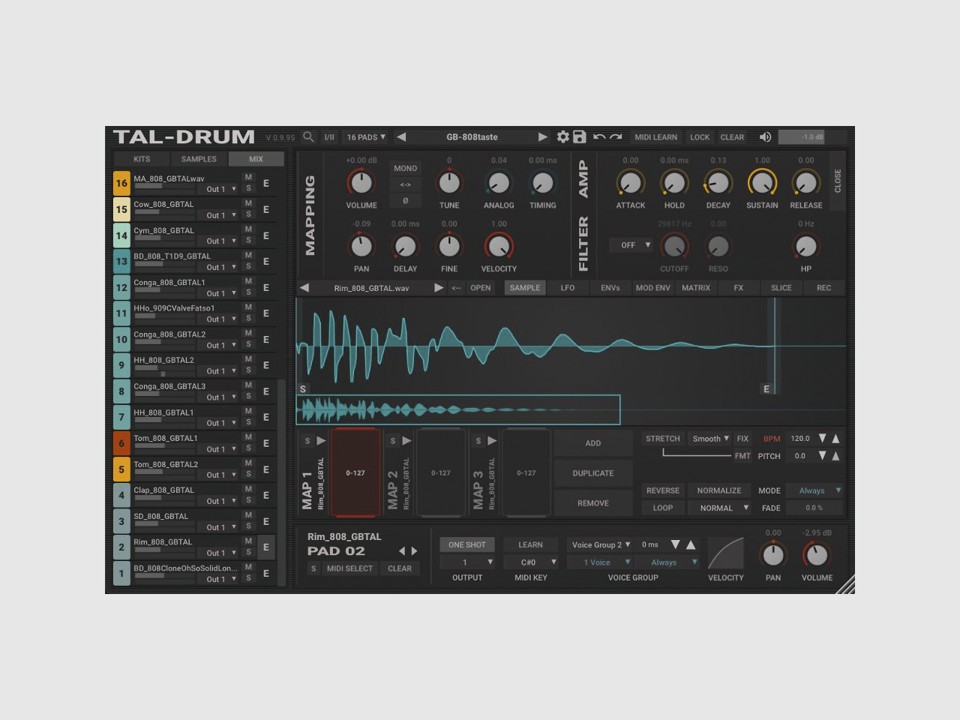The width and height of the screenshot is (960, 720).
Task: Open the SLICE tab
Action: click(781, 288)
